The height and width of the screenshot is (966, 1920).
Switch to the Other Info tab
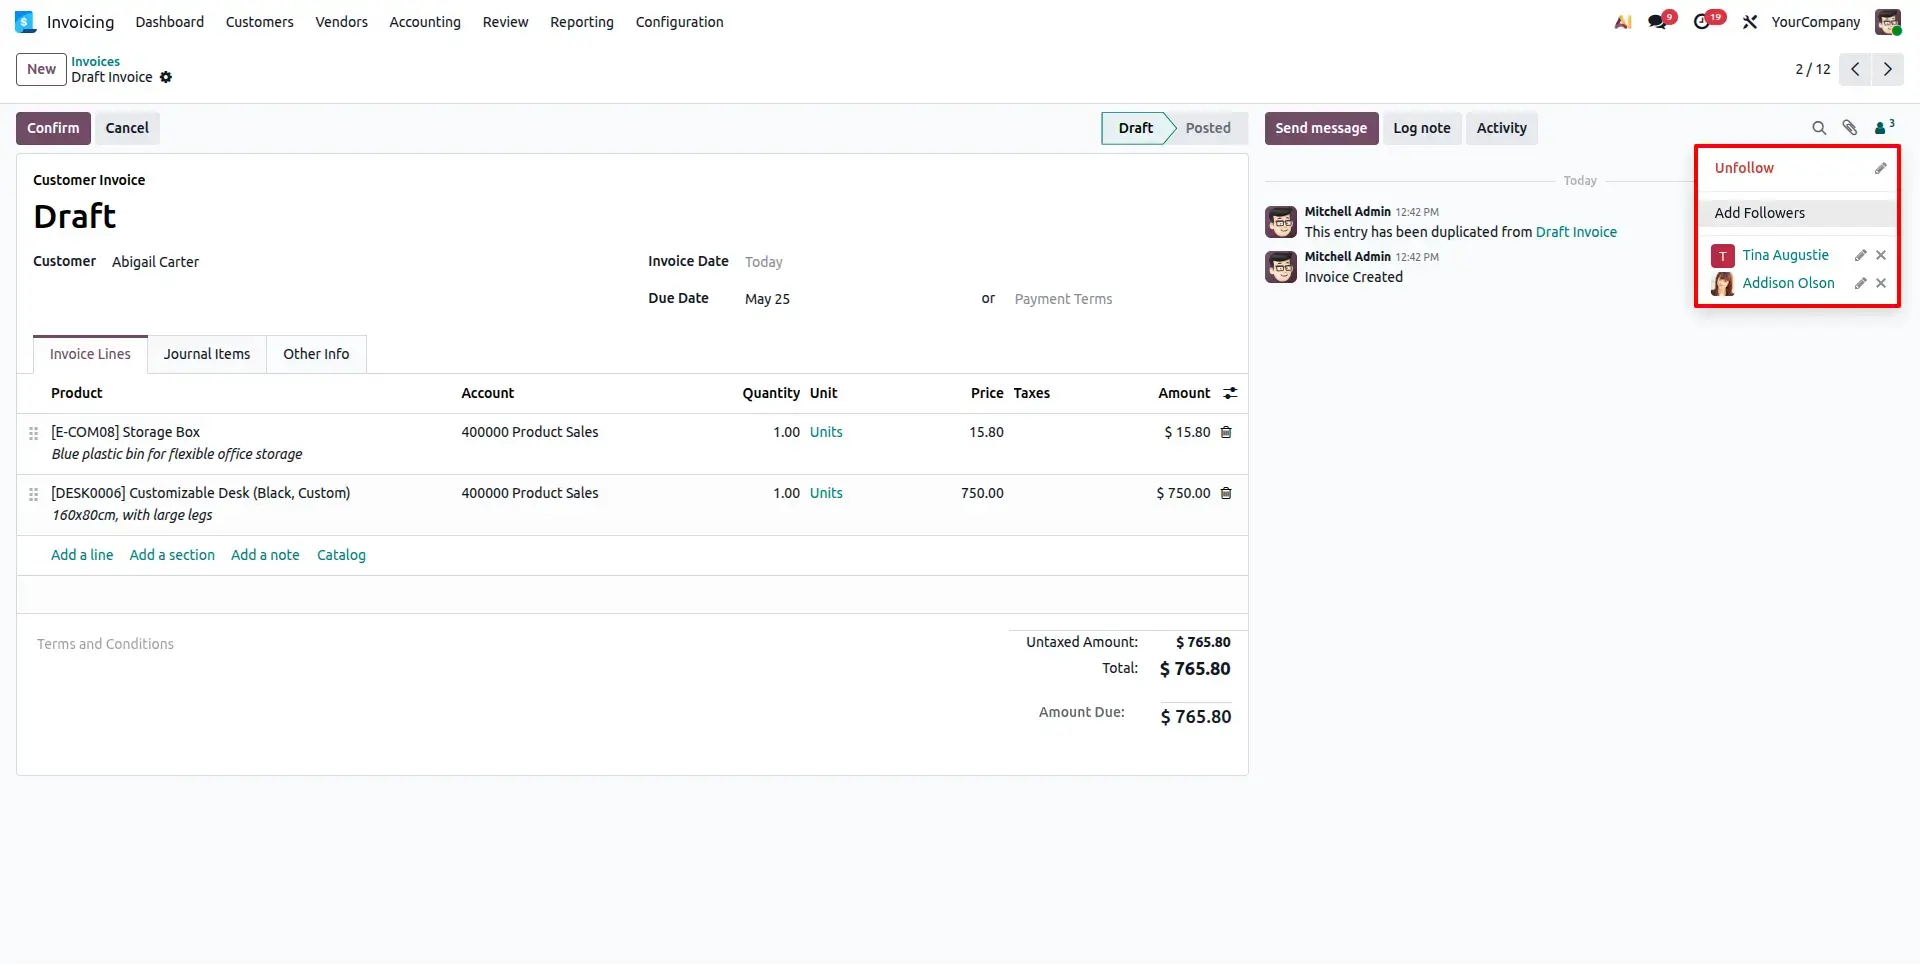(x=316, y=354)
